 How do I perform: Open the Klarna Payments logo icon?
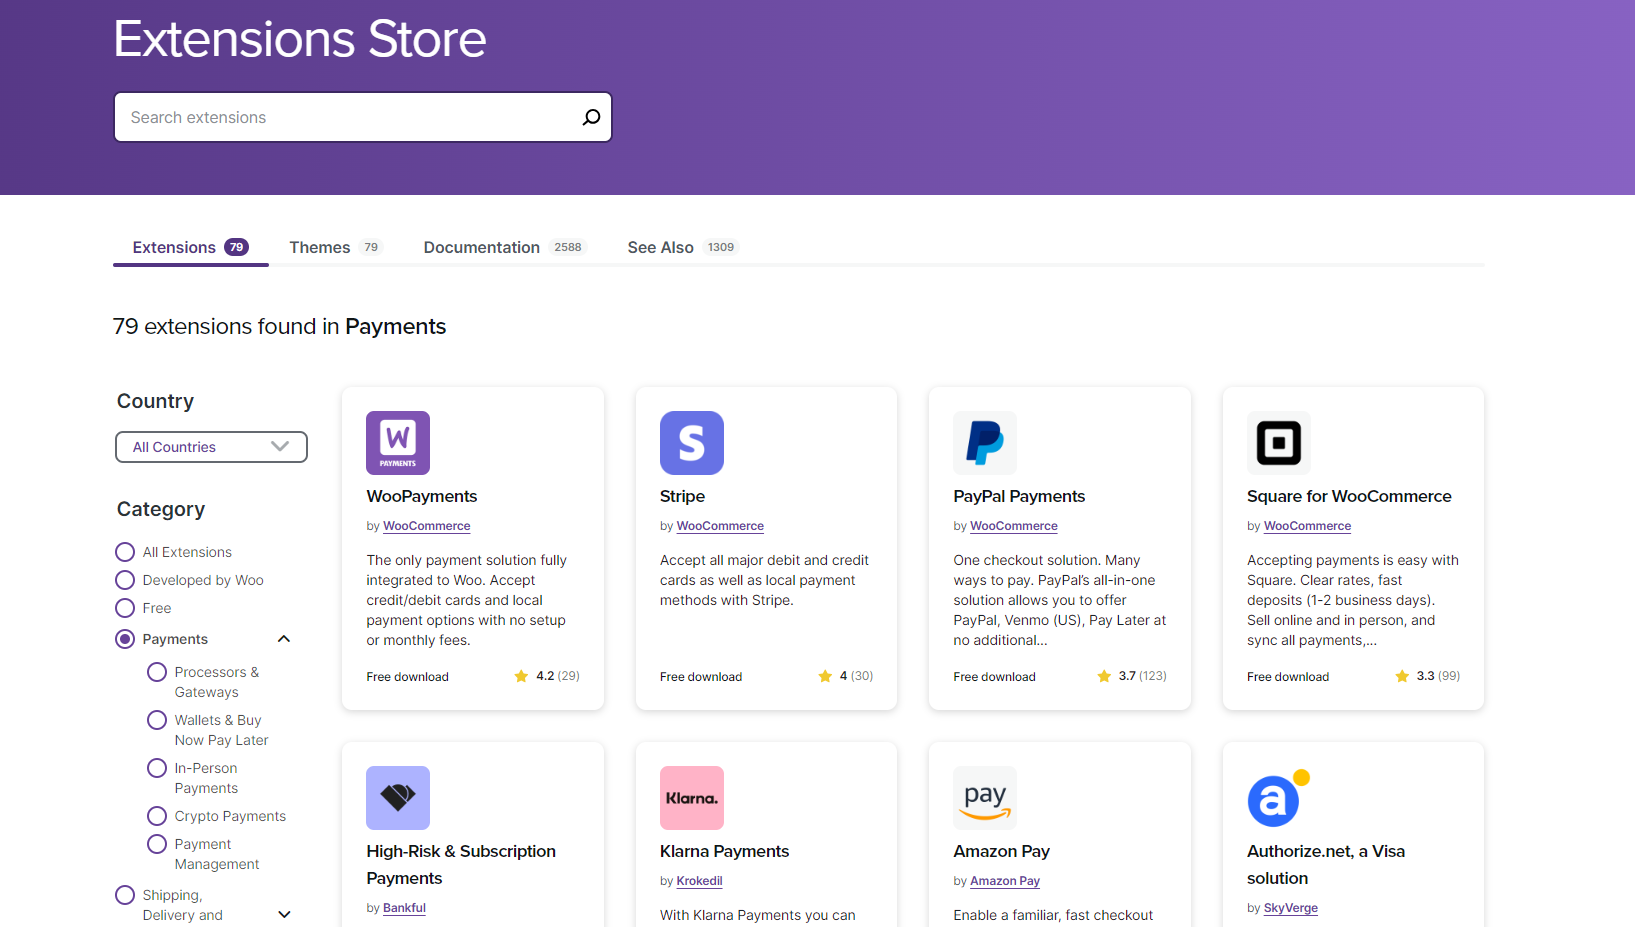click(692, 798)
